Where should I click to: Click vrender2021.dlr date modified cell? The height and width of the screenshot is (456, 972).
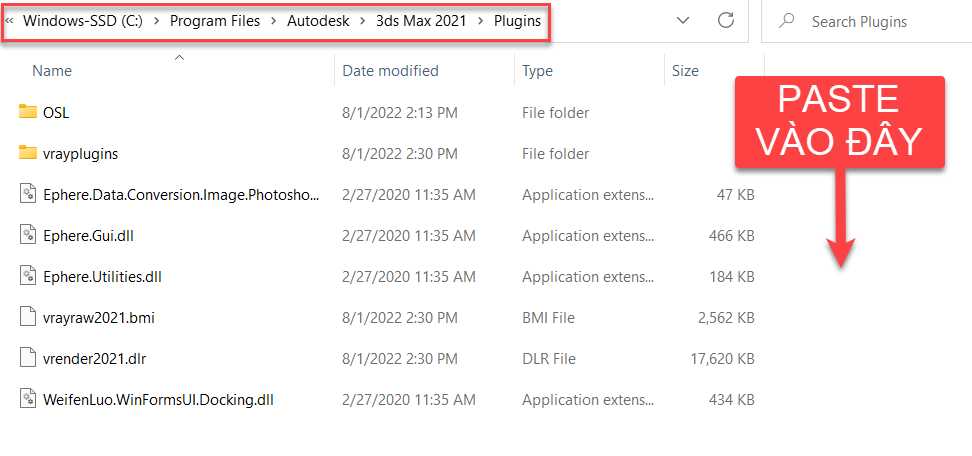pyautogui.click(x=400, y=358)
